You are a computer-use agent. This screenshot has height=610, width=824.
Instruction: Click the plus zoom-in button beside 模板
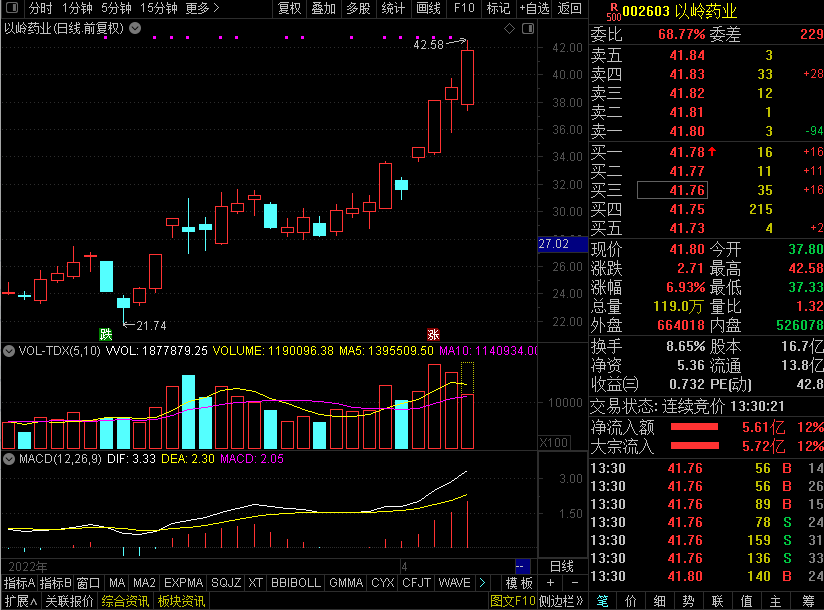[x=549, y=582]
